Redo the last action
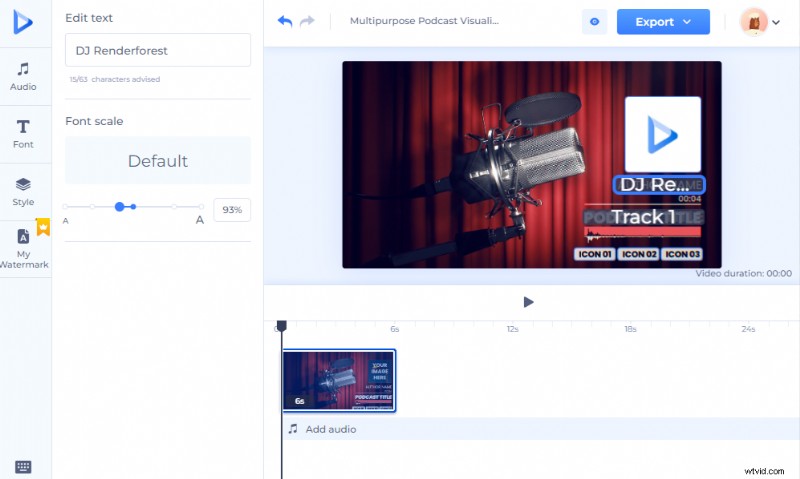Screen dimensions: 800x479 point(307,21)
